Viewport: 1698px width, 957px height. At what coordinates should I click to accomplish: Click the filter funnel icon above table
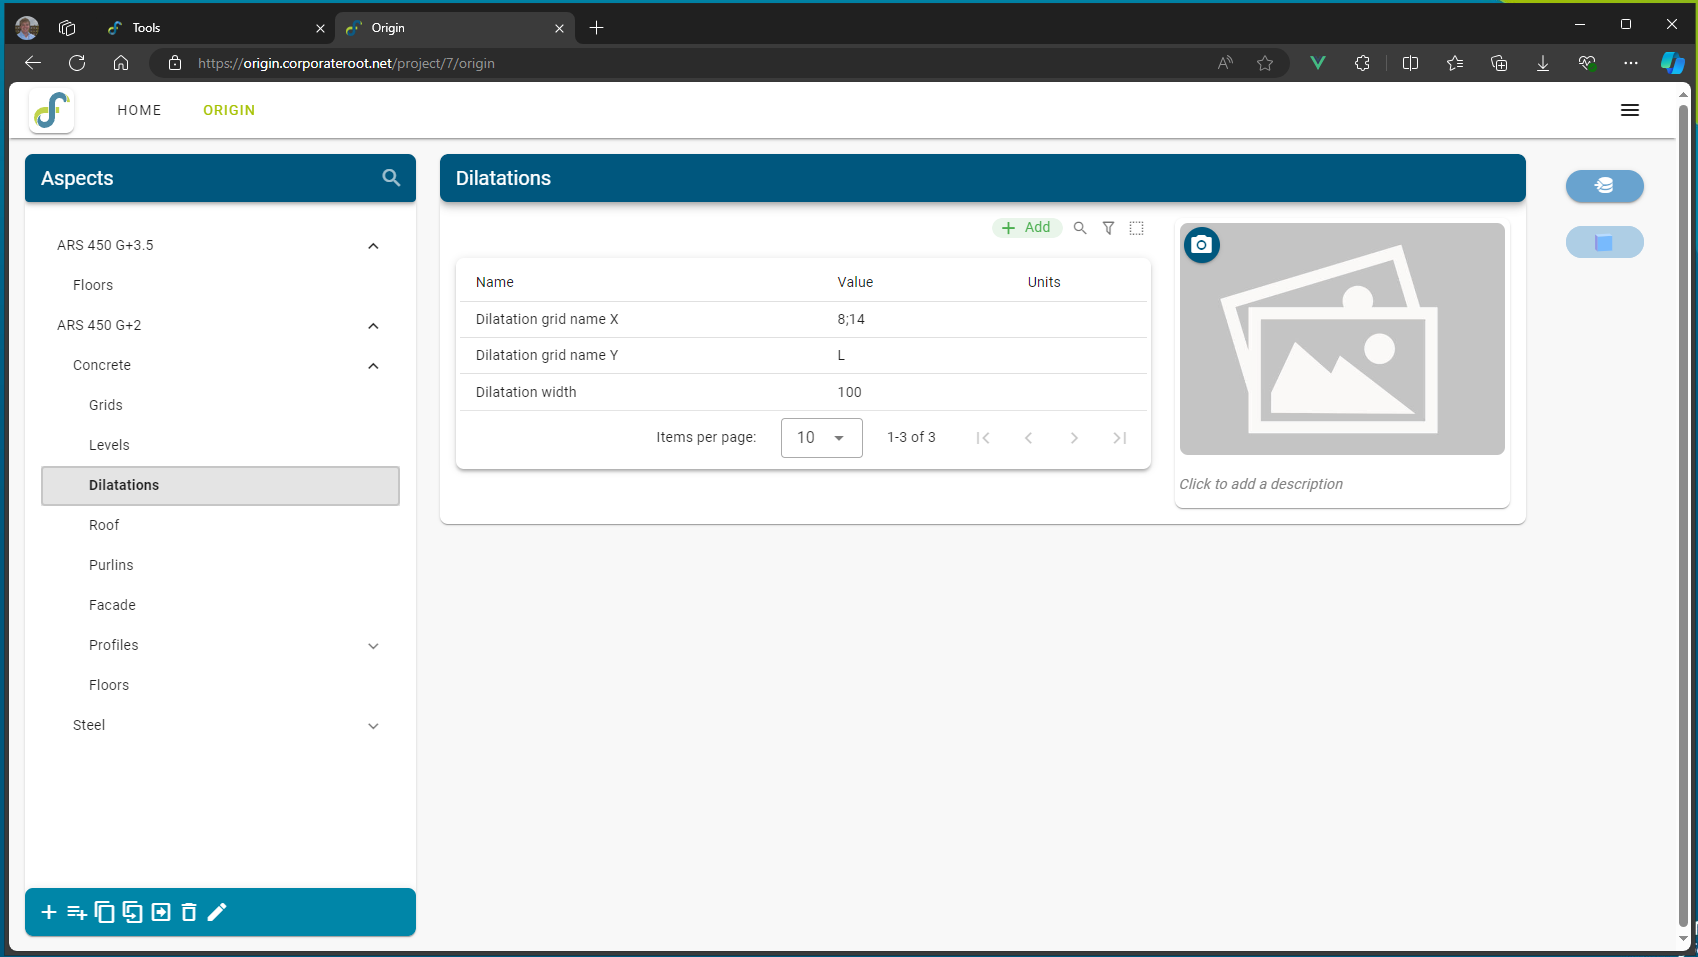pyautogui.click(x=1108, y=228)
